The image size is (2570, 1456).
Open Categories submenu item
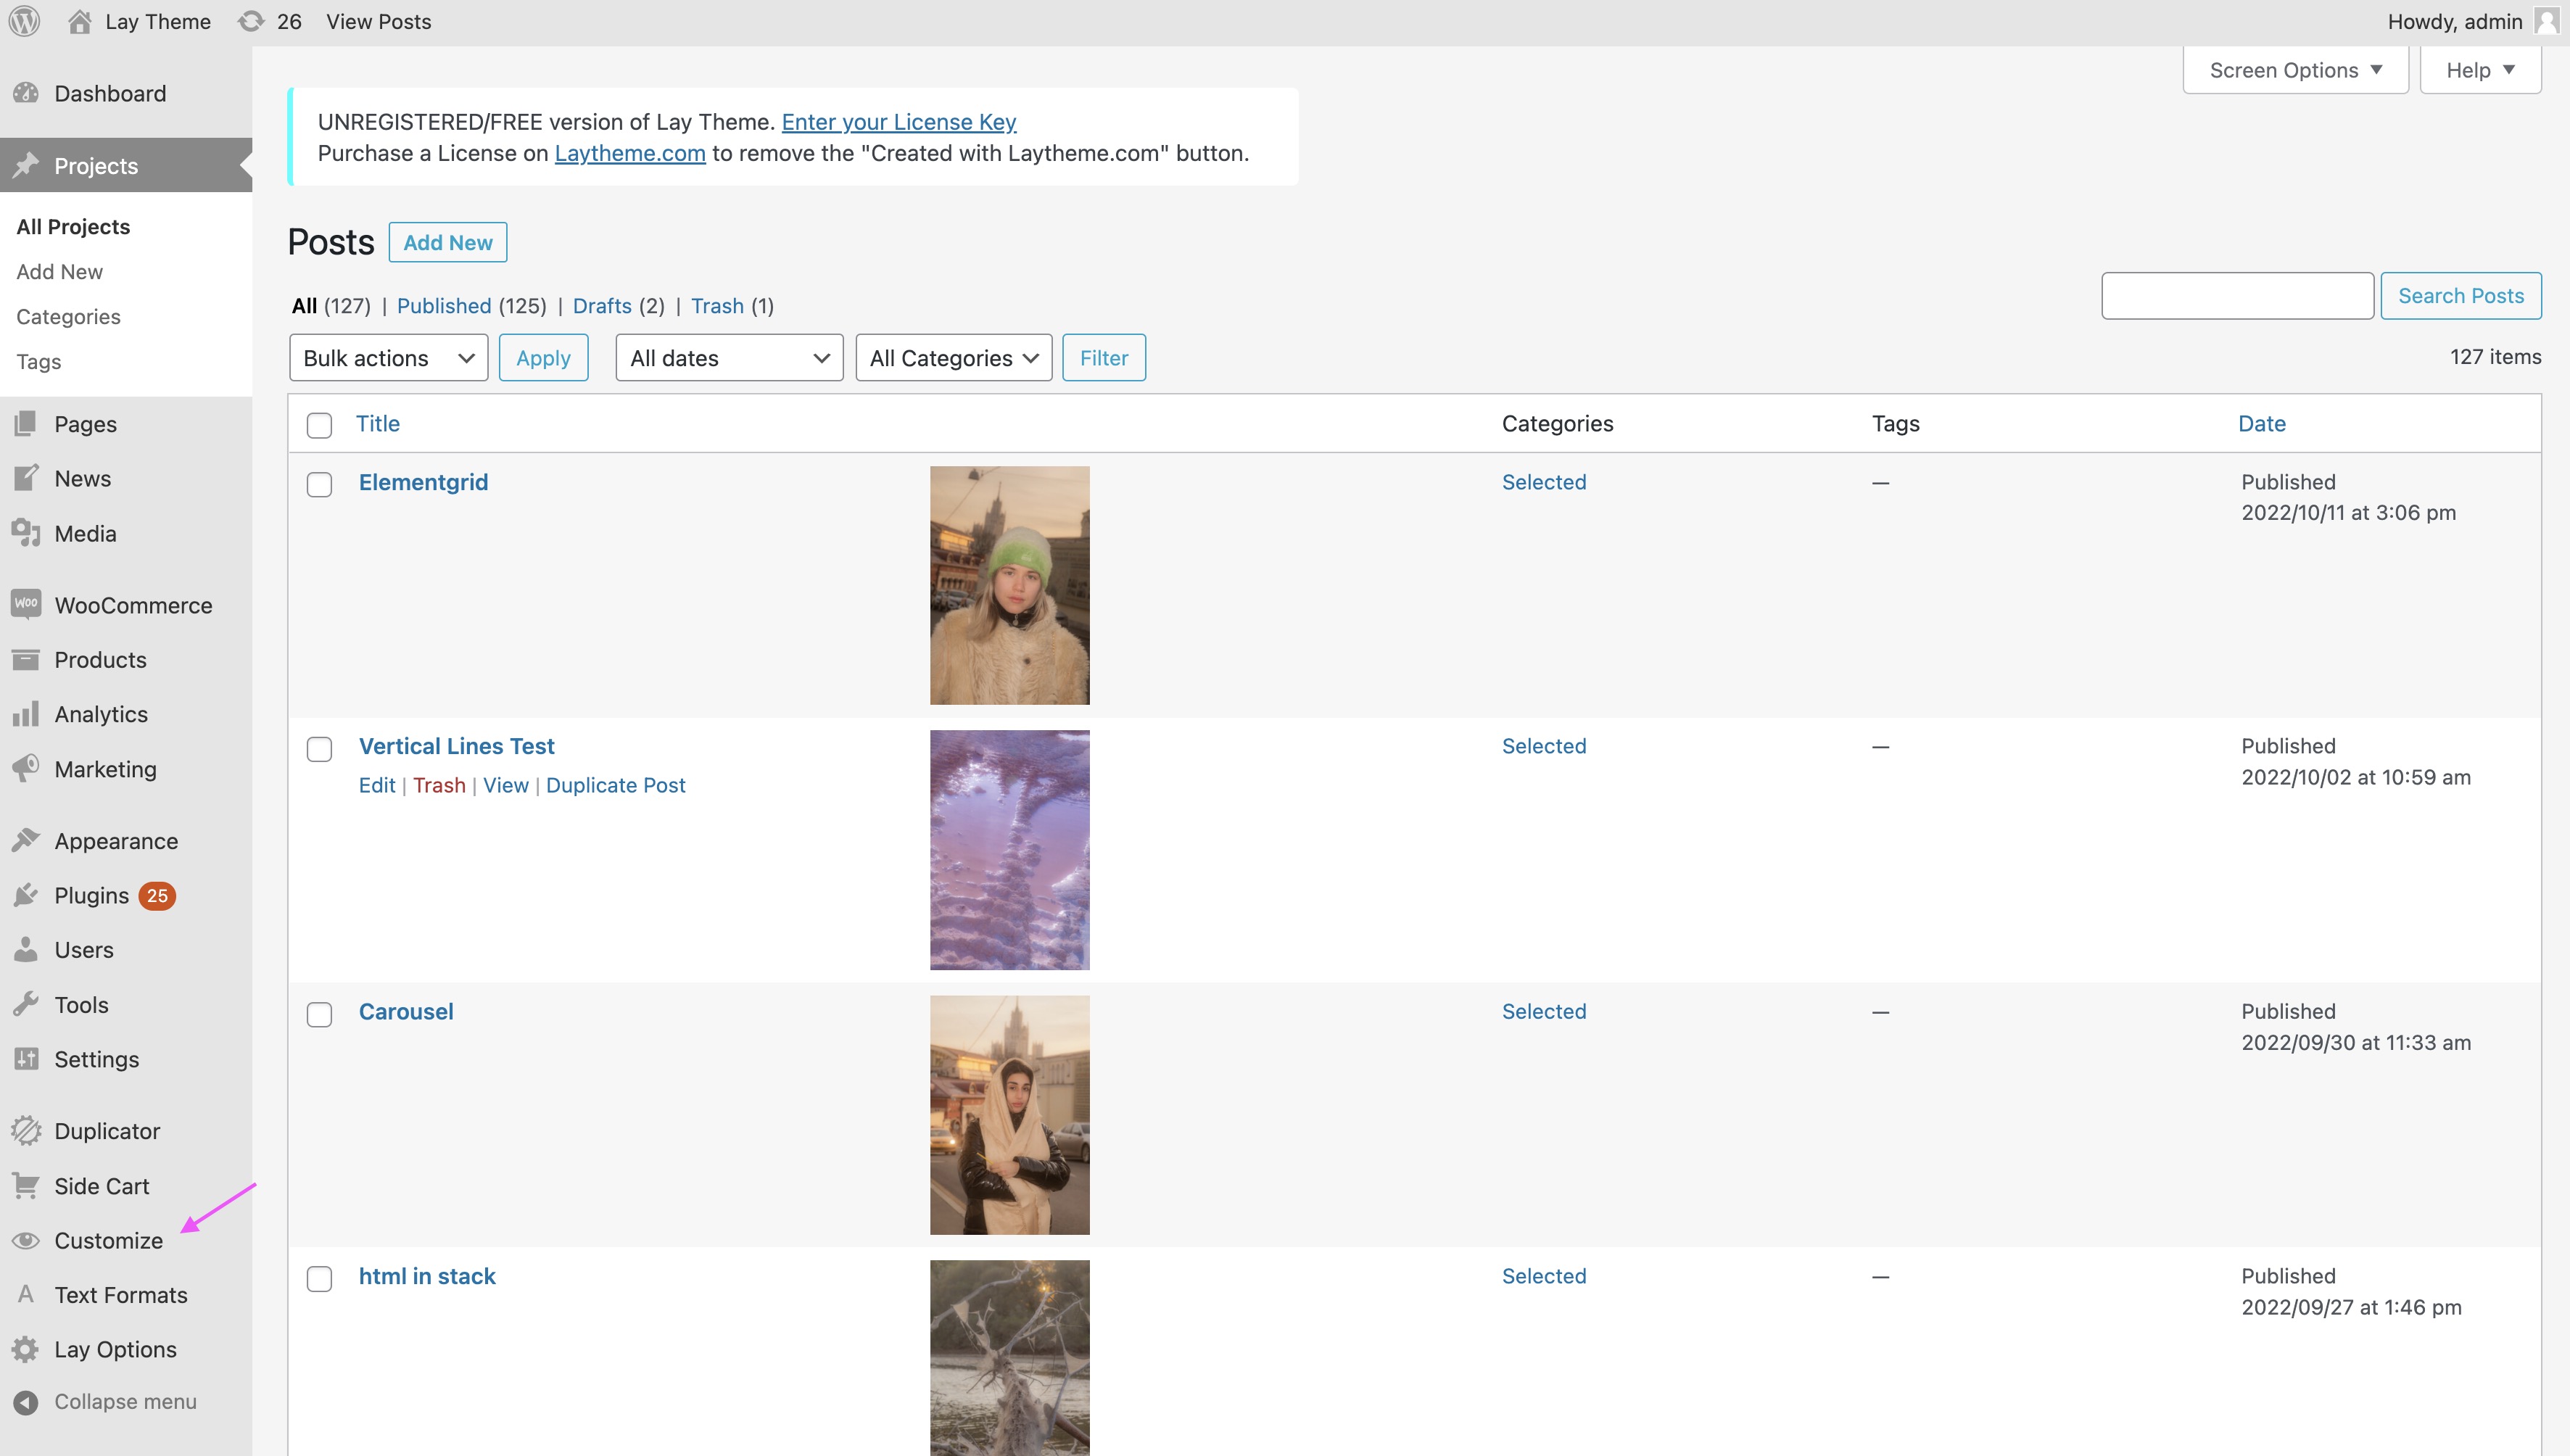tap(68, 316)
